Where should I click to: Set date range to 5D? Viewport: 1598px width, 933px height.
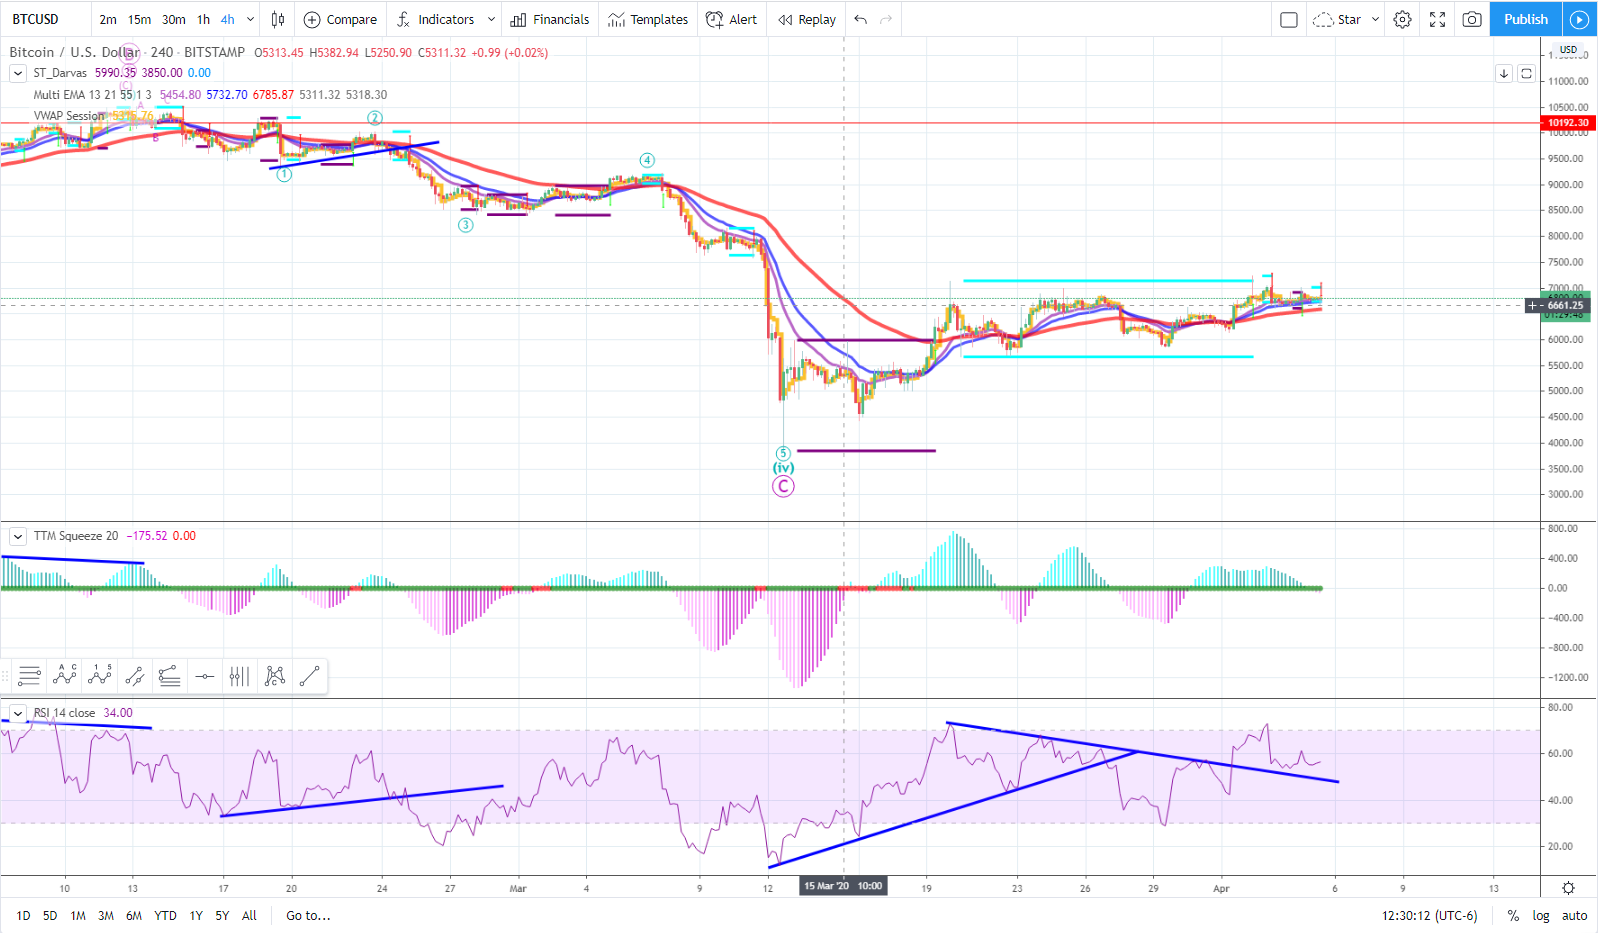50,915
